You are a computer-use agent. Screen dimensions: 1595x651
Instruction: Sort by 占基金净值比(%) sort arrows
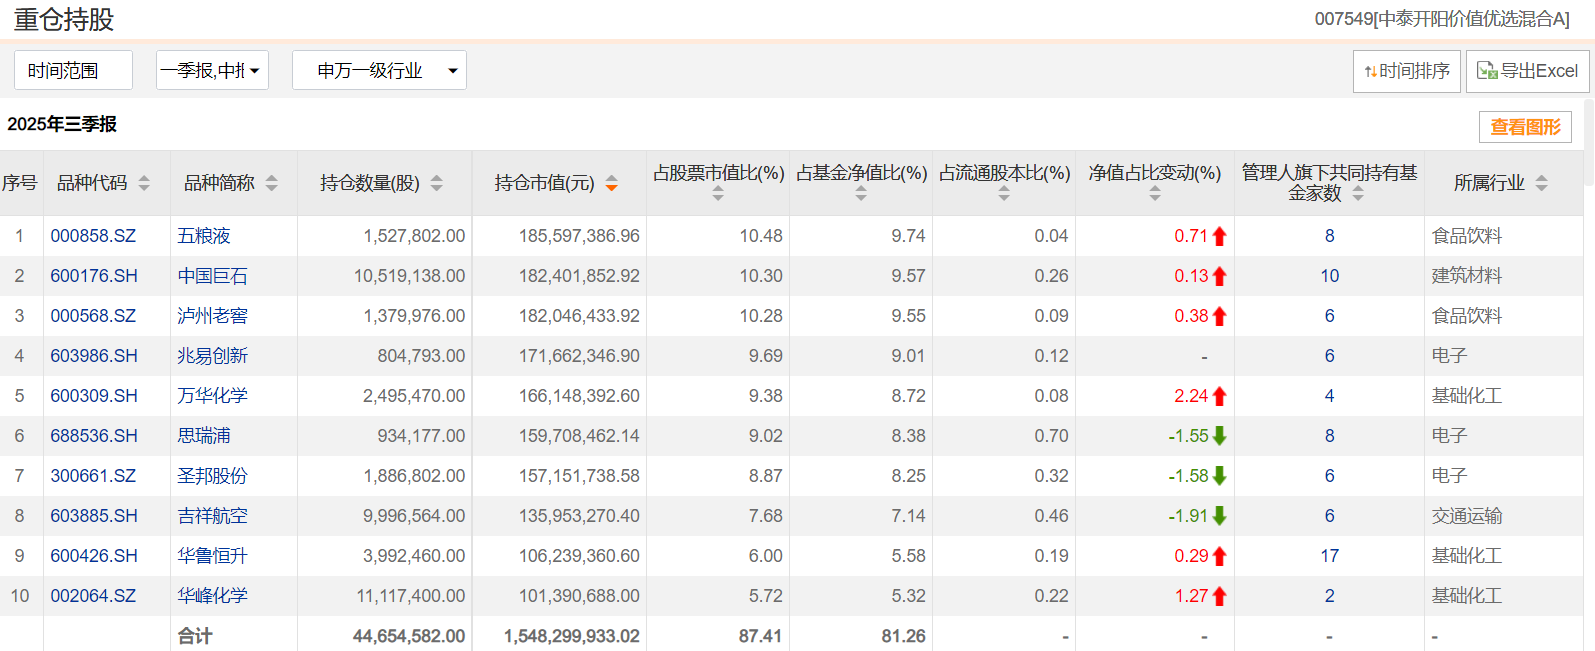point(861,194)
